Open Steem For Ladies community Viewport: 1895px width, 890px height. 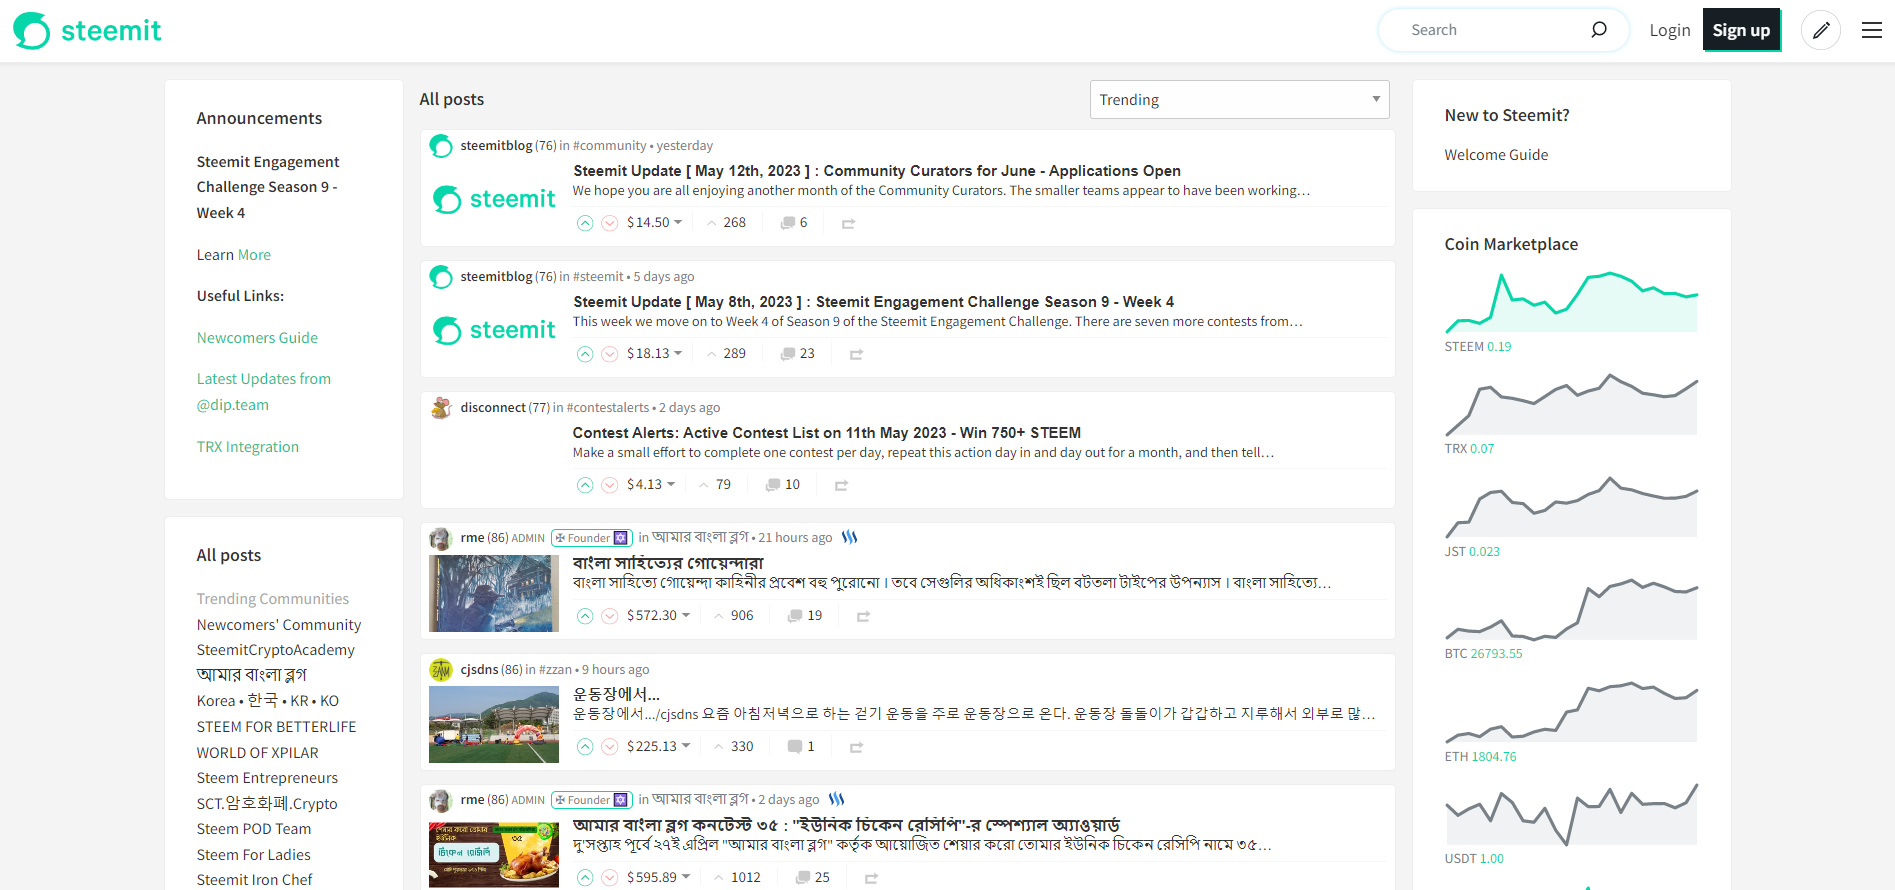[x=254, y=855]
